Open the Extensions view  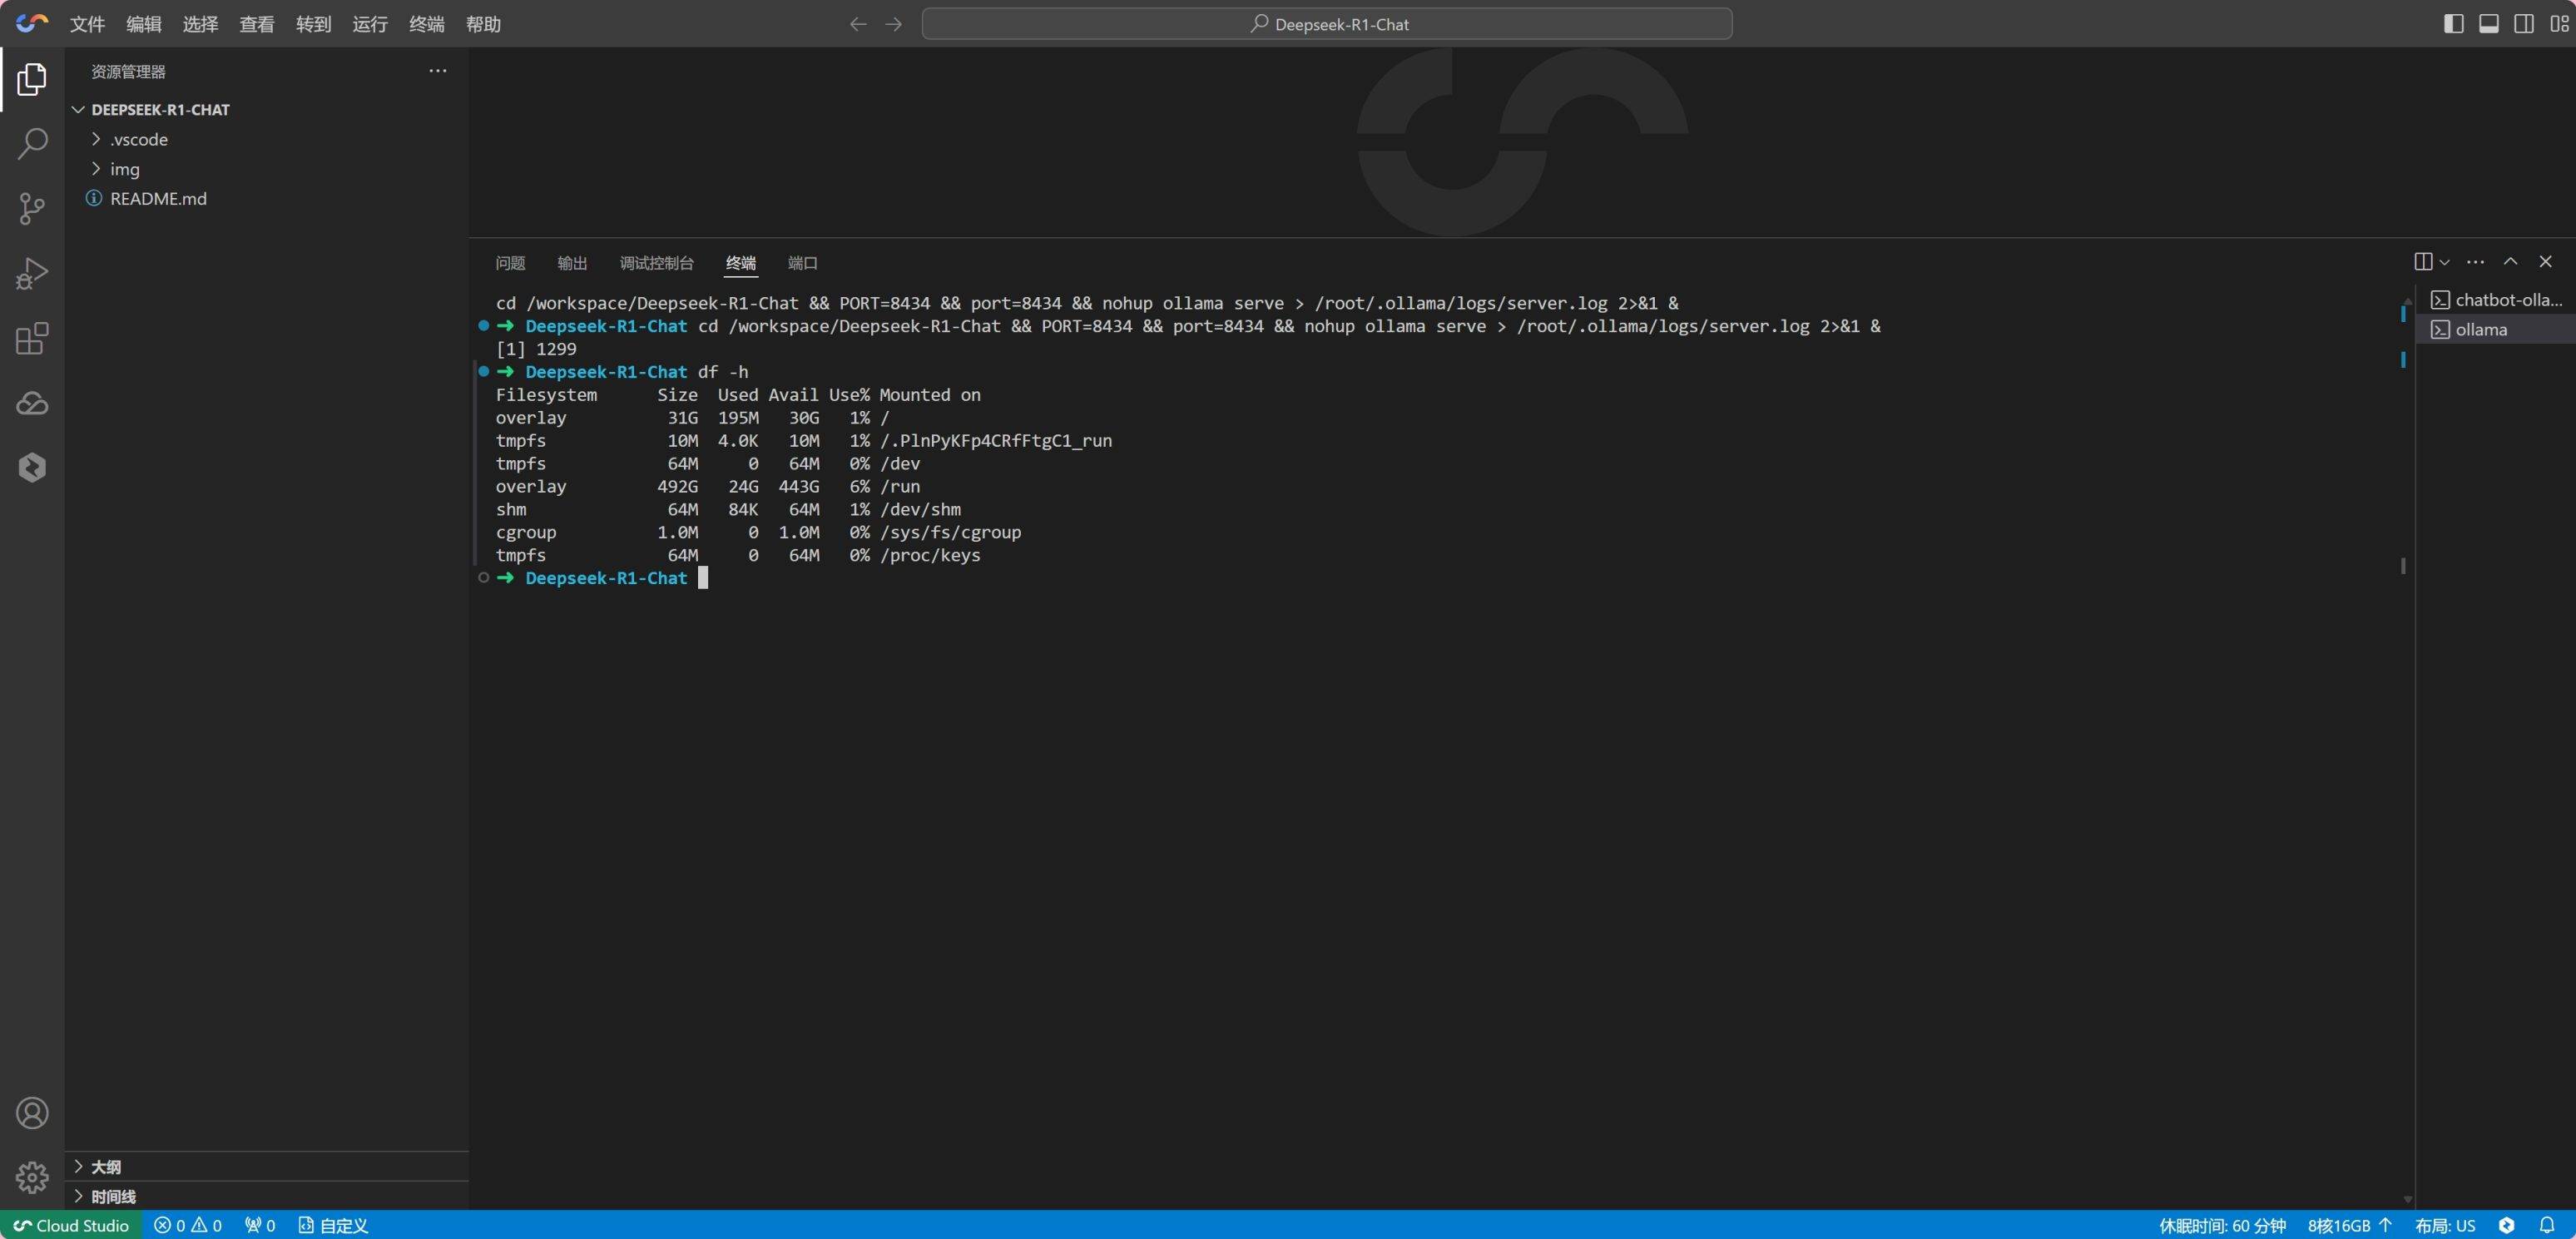[32, 338]
